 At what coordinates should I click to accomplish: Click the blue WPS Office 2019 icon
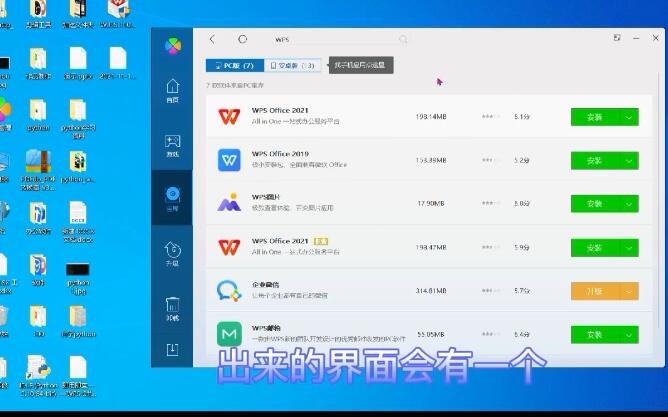[x=229, y=160]
